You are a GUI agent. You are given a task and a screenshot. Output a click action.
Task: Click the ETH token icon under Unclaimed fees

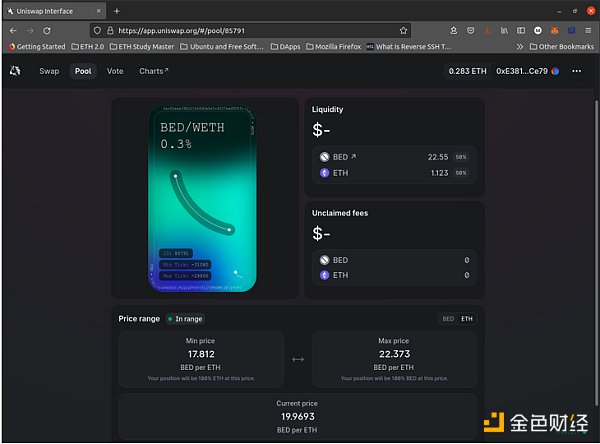[x=325, y=275]
